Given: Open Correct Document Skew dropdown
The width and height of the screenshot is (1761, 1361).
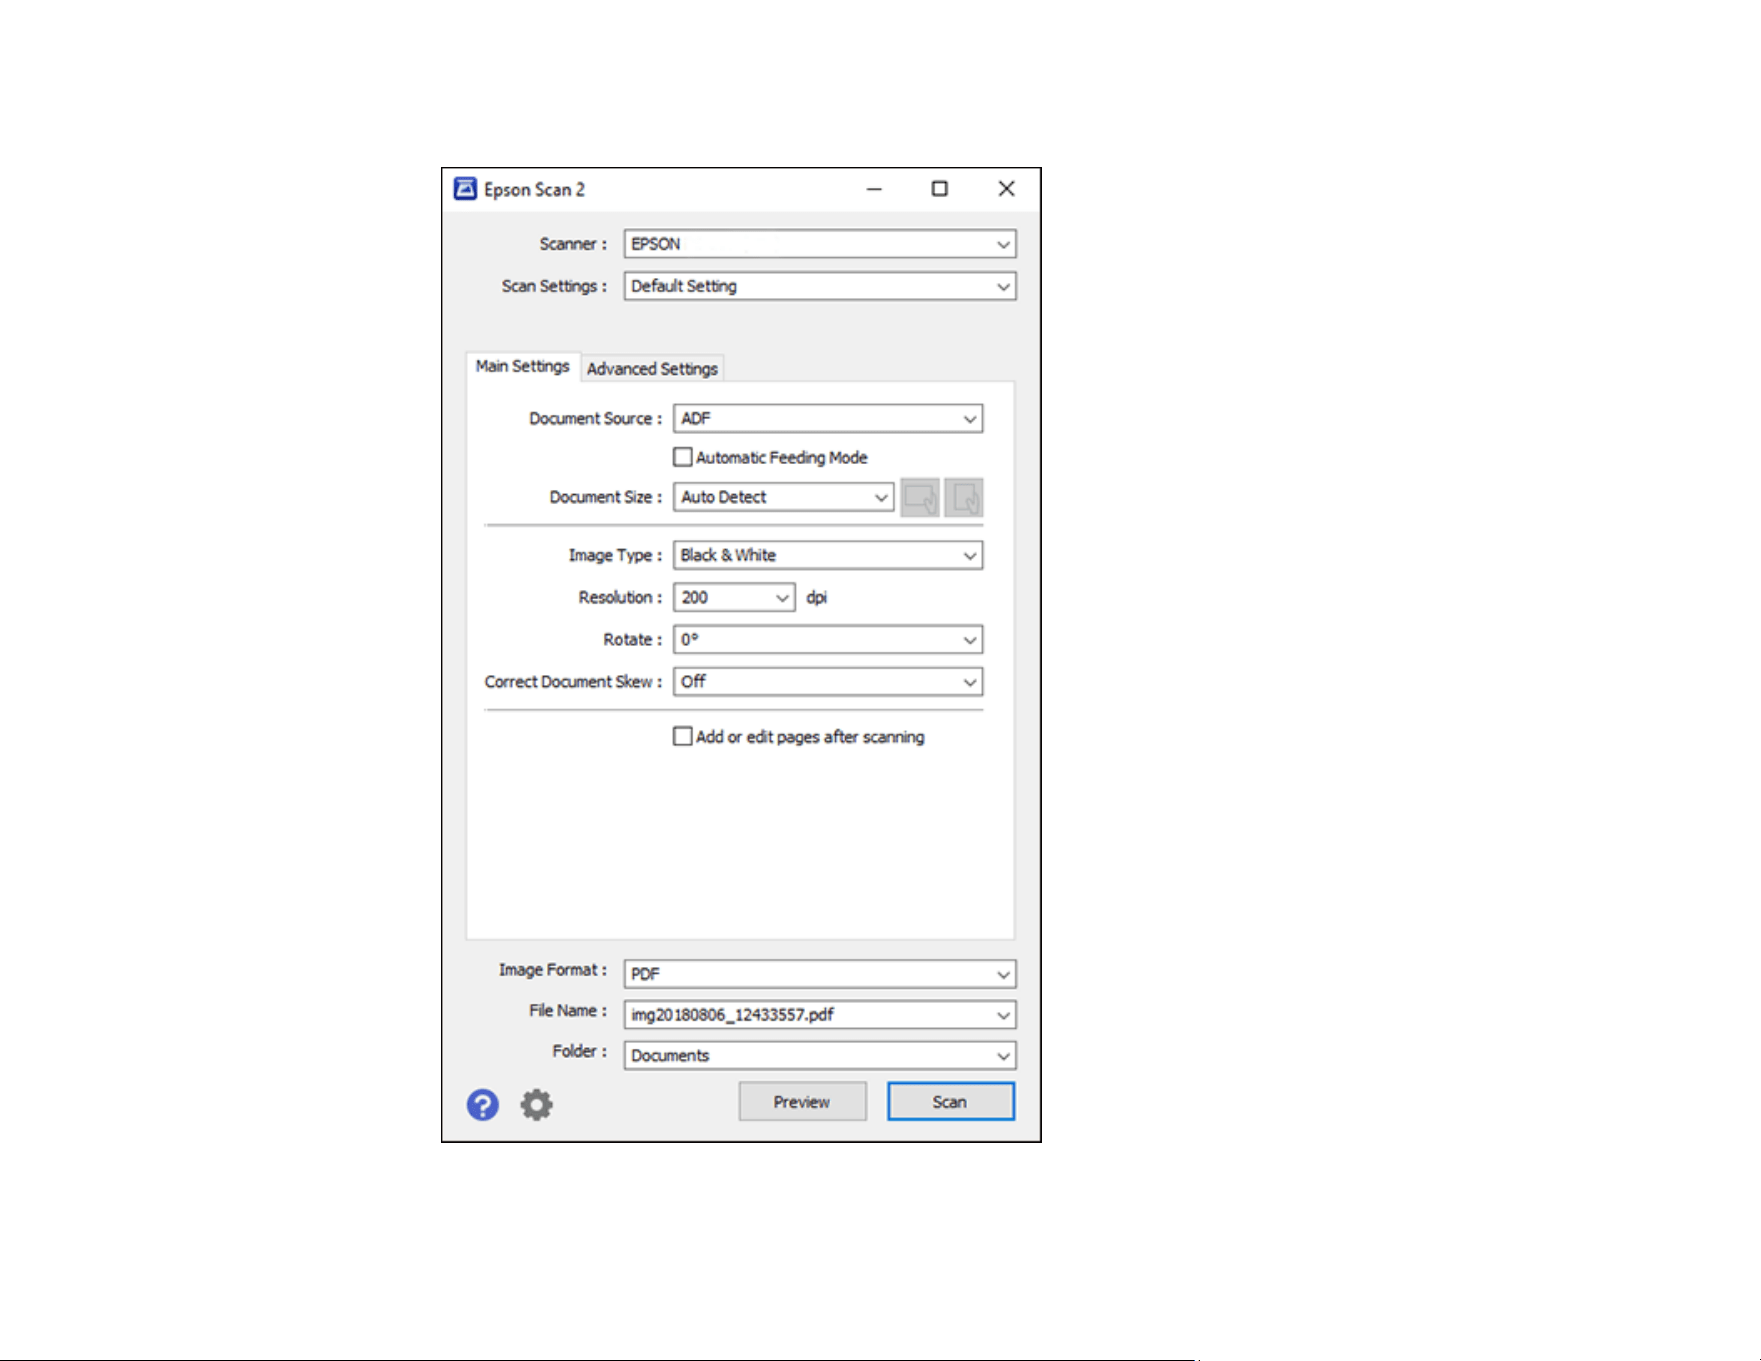Looking at the screenshot, I should (x=828, y=681).
